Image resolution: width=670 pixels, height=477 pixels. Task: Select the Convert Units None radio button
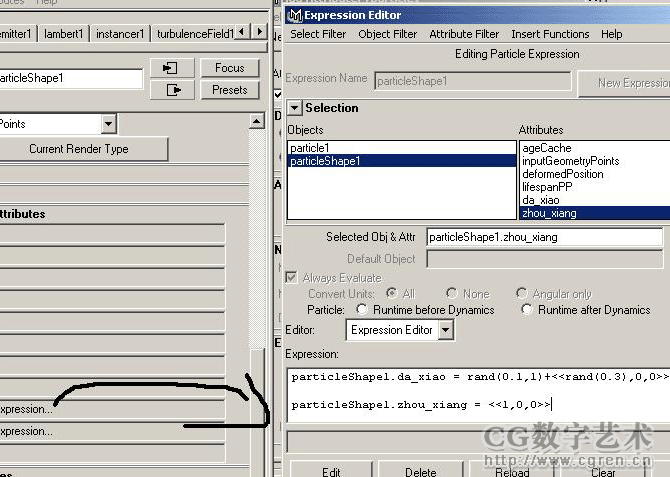pyautogui.click(x=452, y=293)
